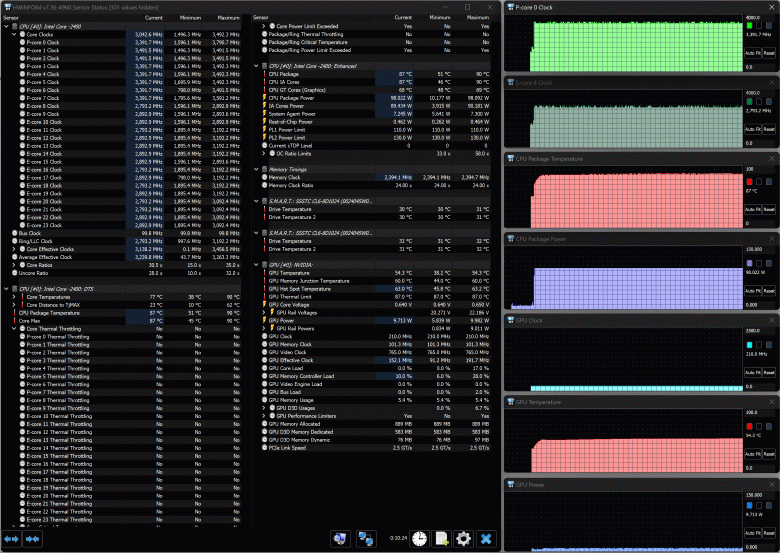Image resolution: width=780 pixels, height=553 pixels.
Task: Expand the Core Temperatures group
Action: (14, 297)
